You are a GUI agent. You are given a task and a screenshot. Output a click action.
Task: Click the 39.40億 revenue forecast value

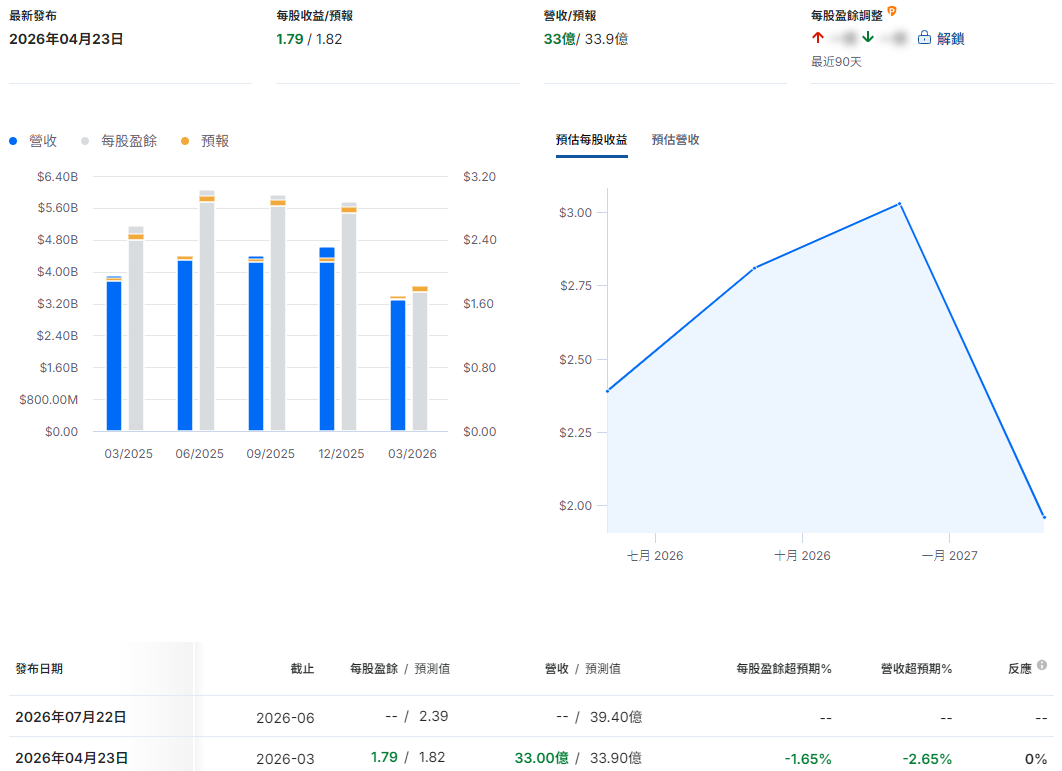616,717
